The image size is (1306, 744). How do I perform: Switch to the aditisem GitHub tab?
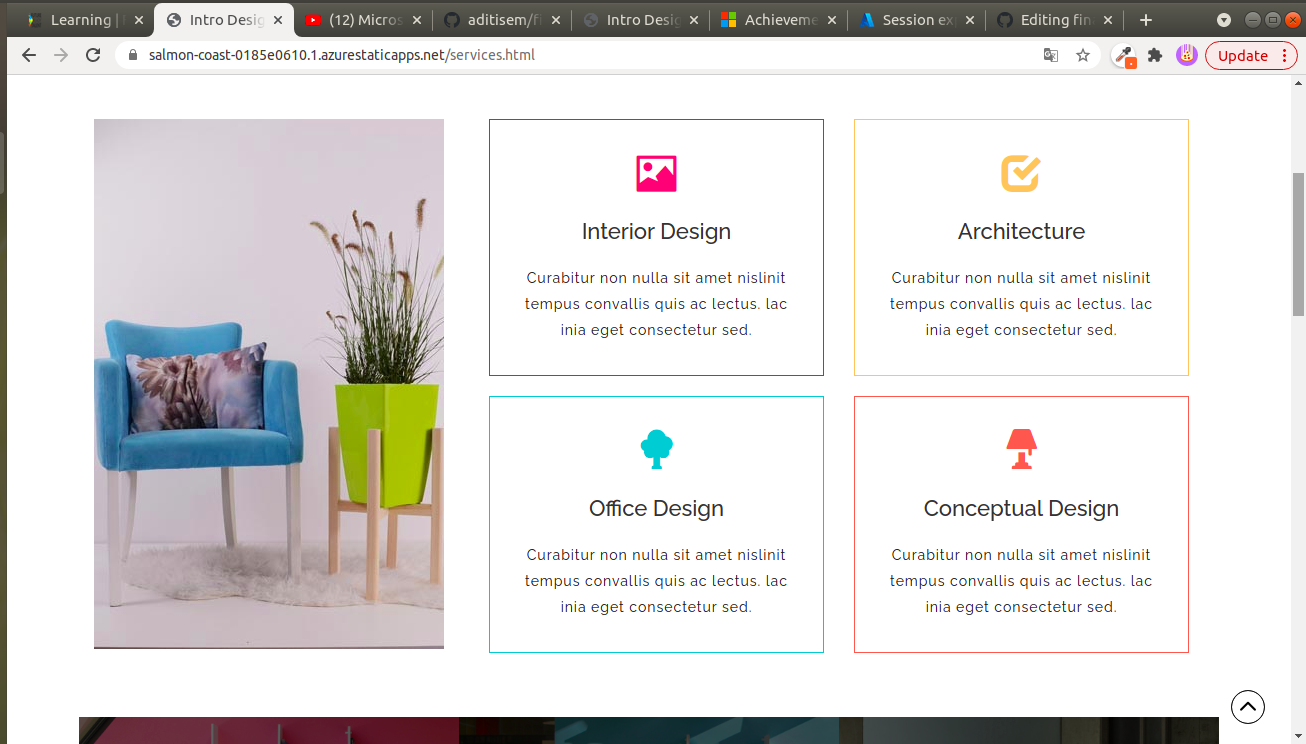[501, 20]
